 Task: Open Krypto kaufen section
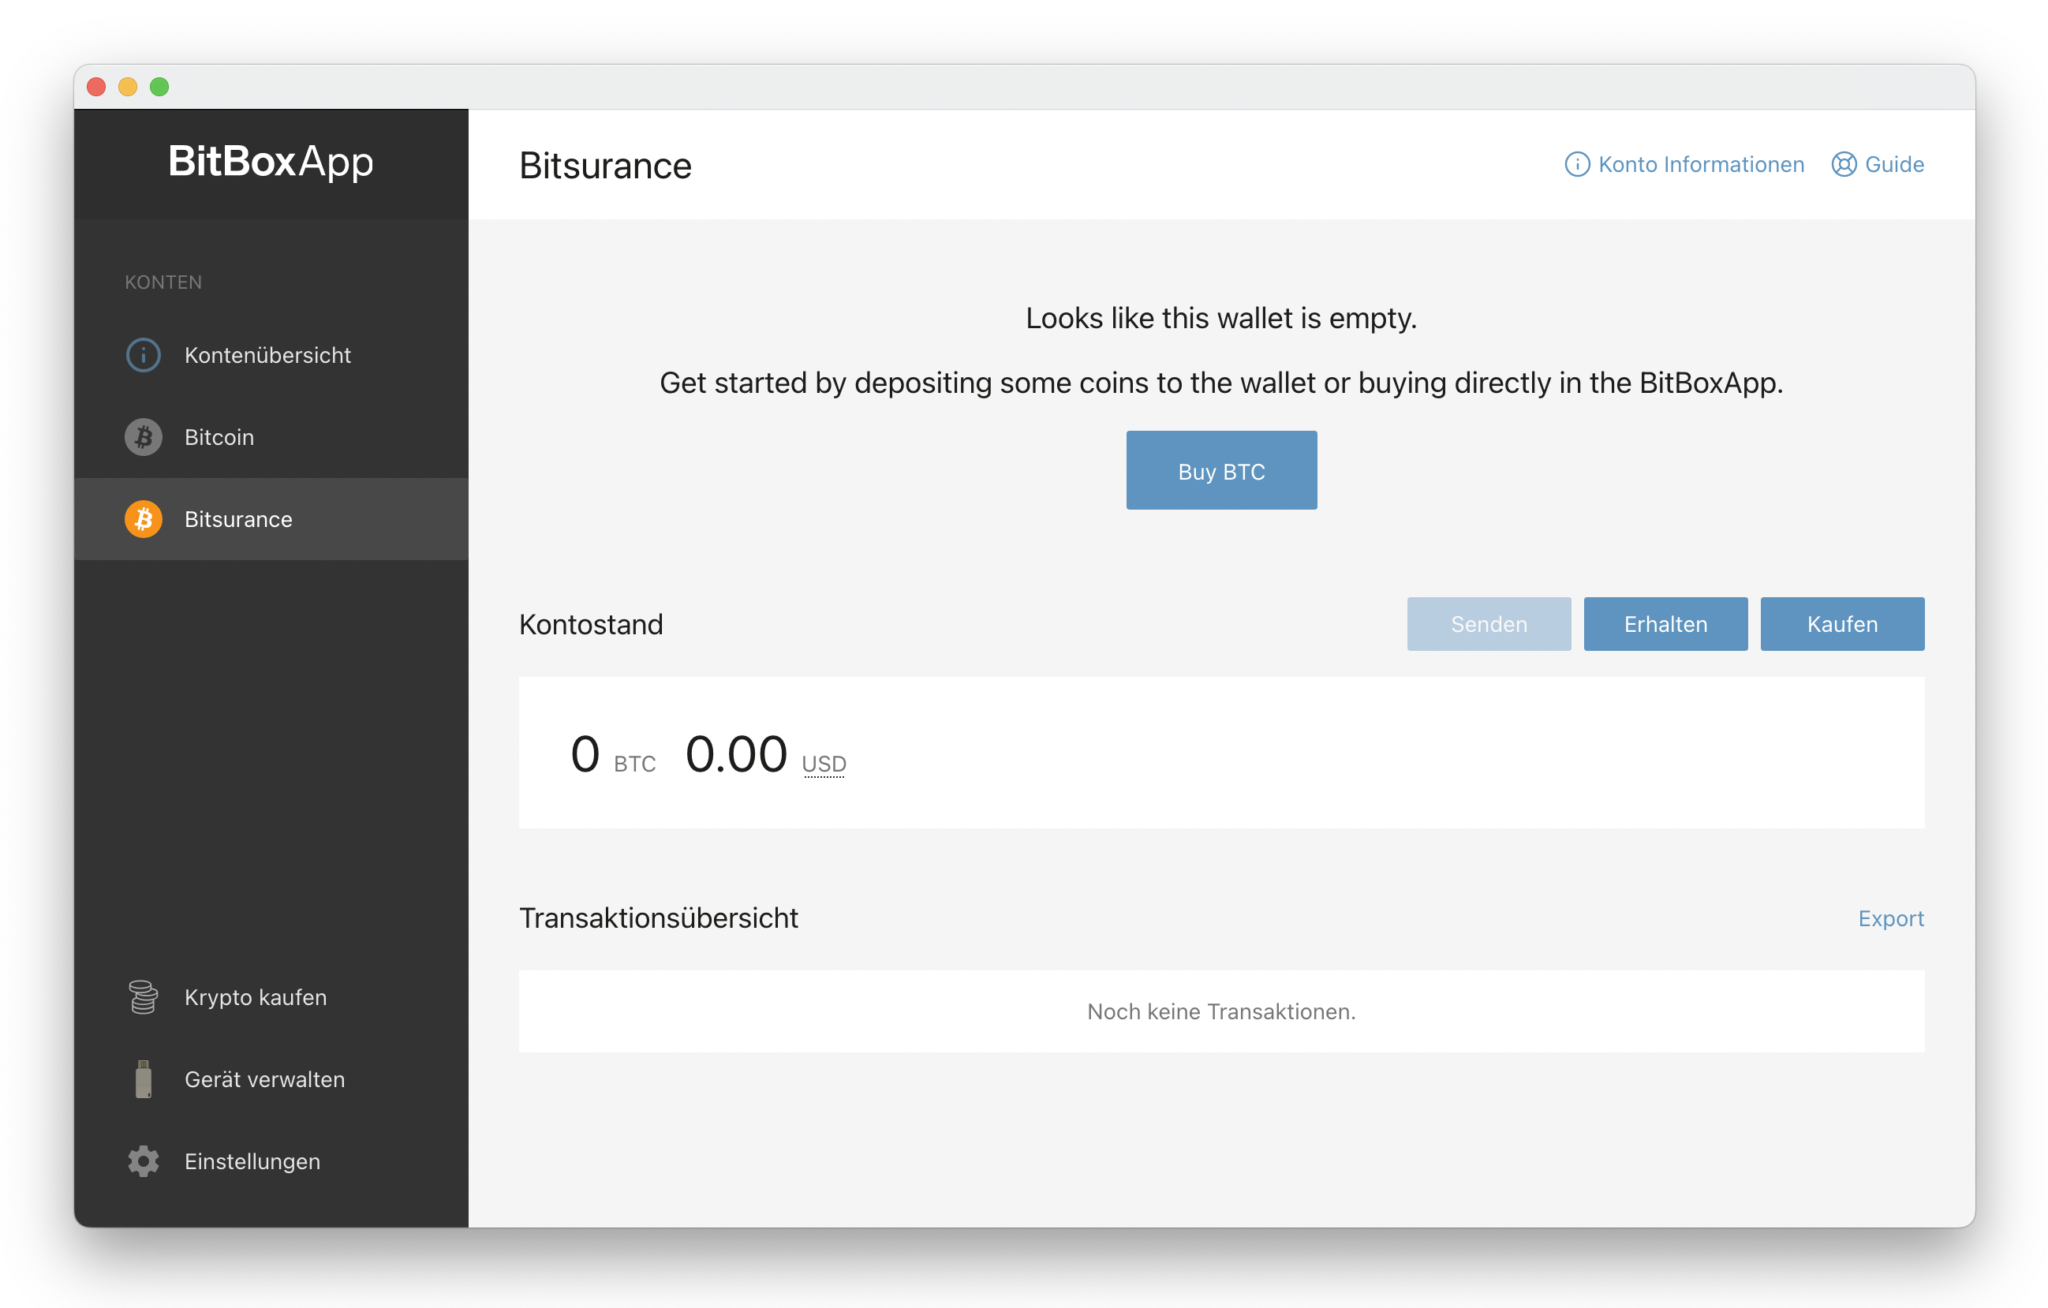pos(271,997)
